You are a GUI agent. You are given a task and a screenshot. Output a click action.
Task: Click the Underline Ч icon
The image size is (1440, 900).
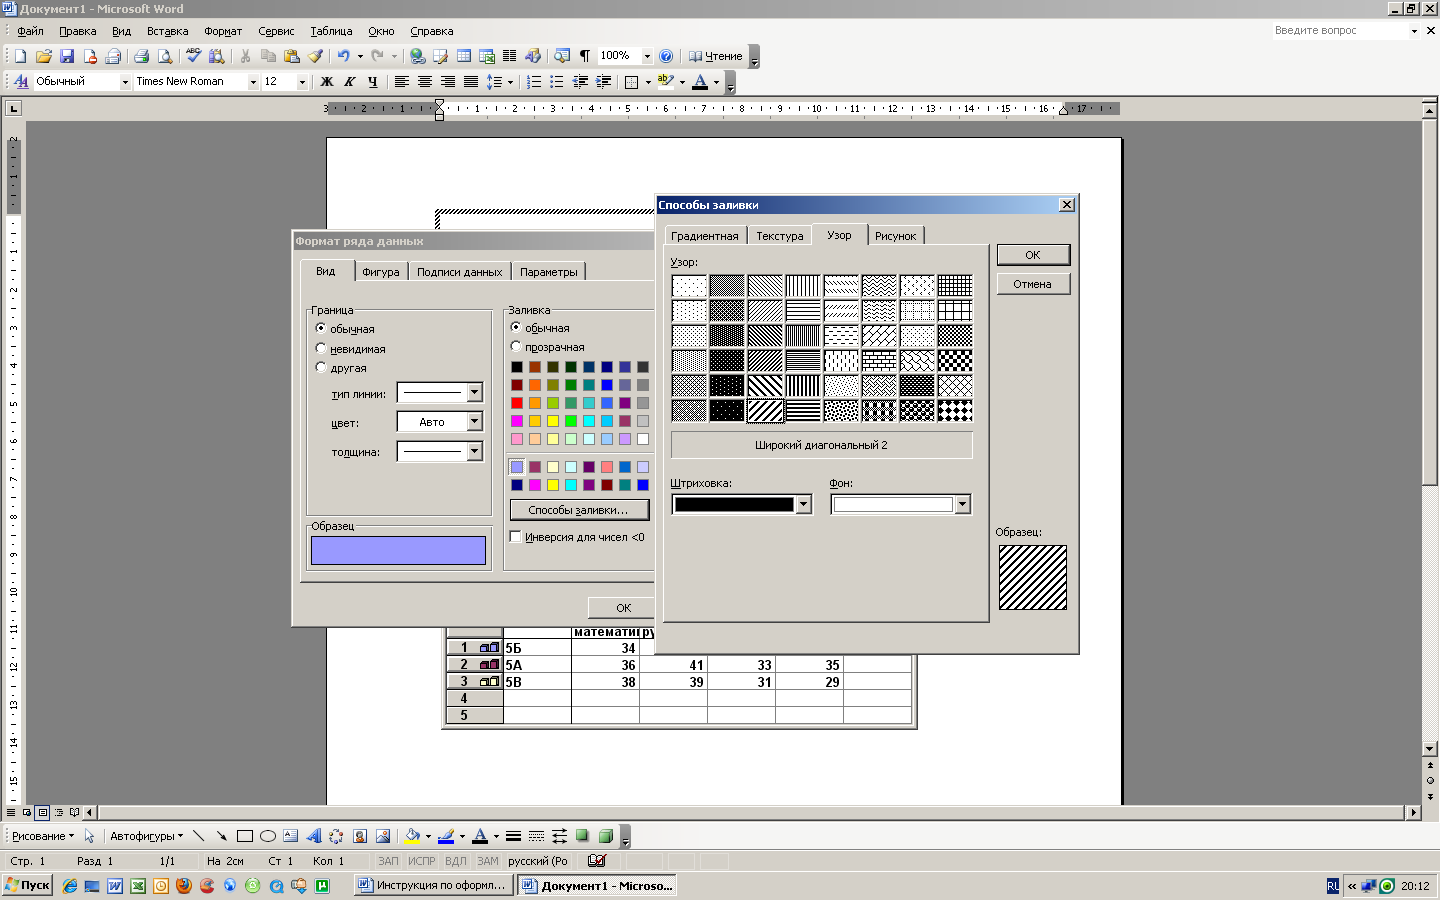tap(372, 82)
